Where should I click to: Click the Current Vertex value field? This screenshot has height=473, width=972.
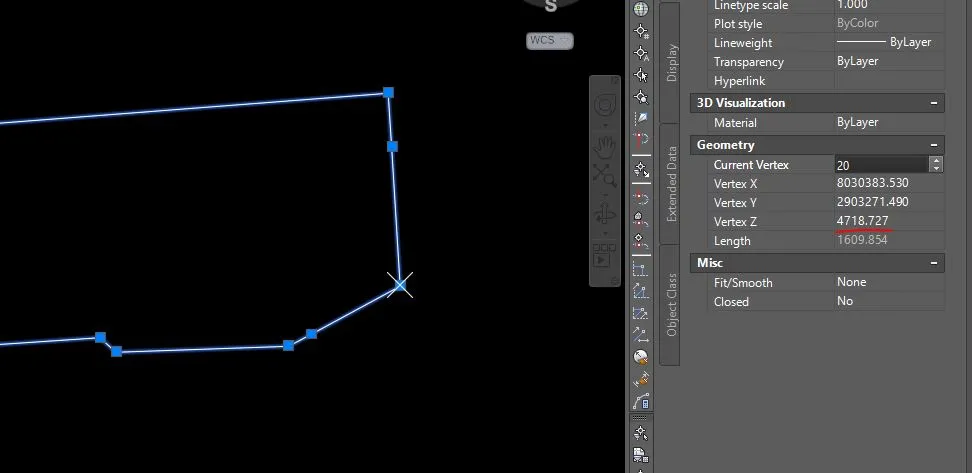[x=880, y=165]
